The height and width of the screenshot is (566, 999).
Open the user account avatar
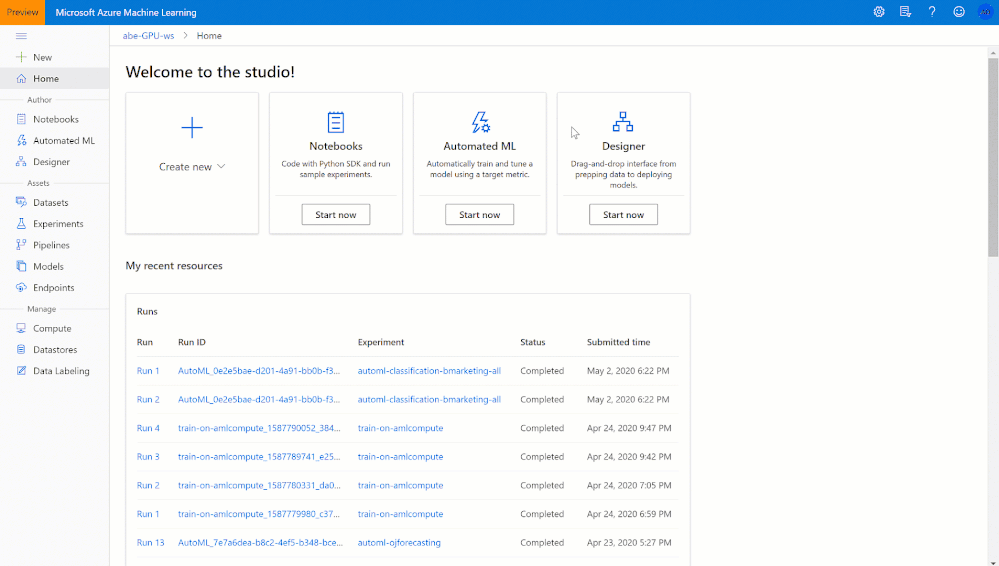tap(986, 12)
